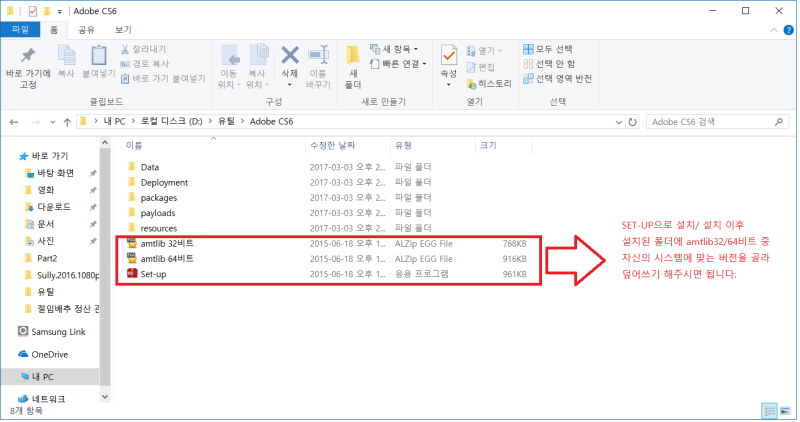Sort by 이름 column header
This screenshot has width=800, height=422.
pyautogui.click(x=134, y=145)
